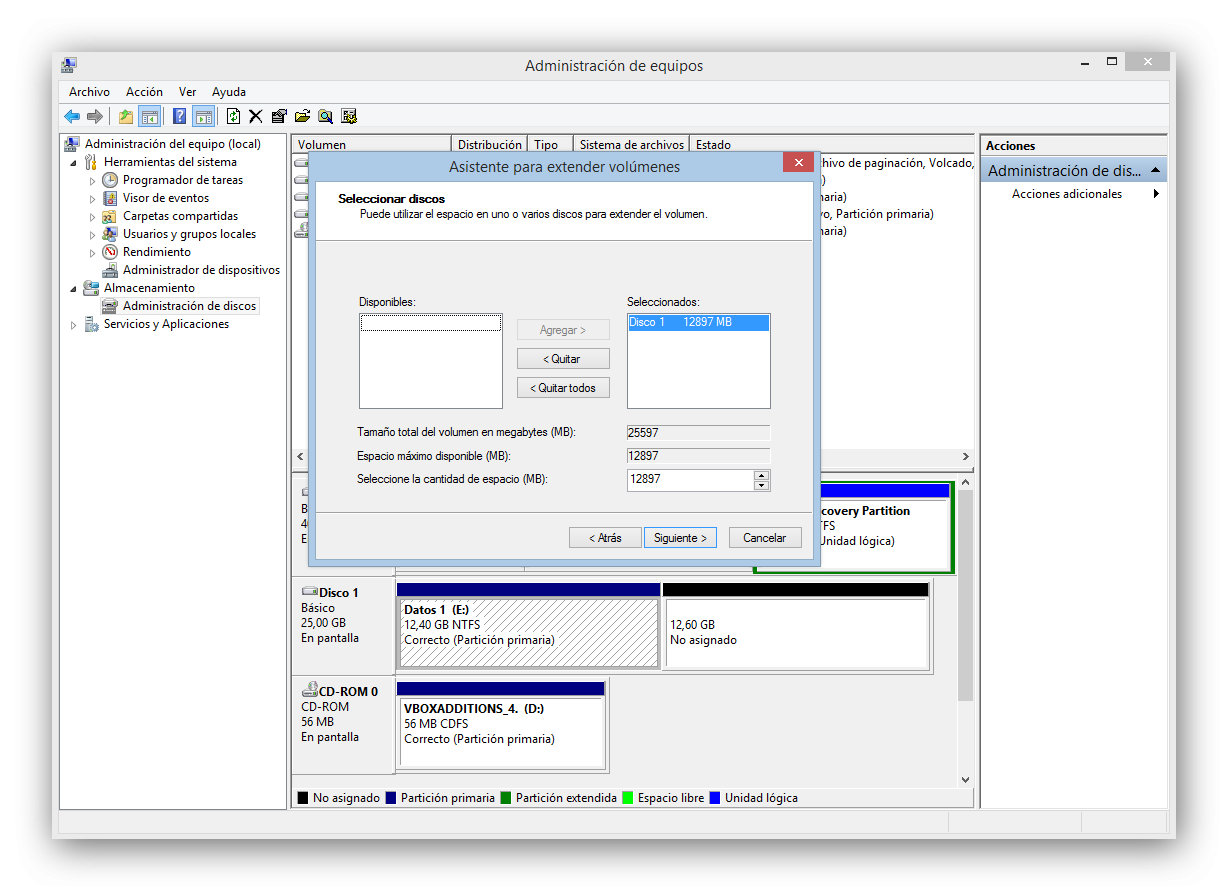The image size is (1228, 891).
Task: Select the 12,60 GB No asignado block
Action: (x=796, y=625)
